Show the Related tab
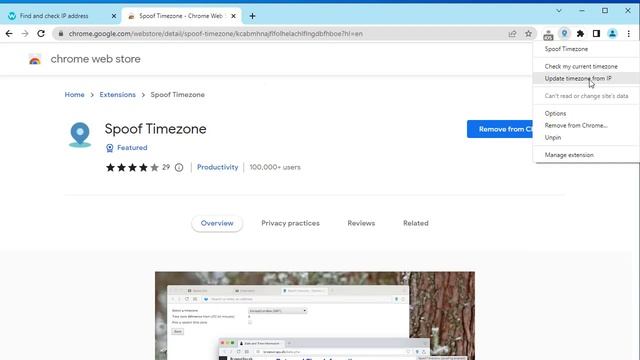The width and height of the screenshot is (640, 360). coord(416,223)
